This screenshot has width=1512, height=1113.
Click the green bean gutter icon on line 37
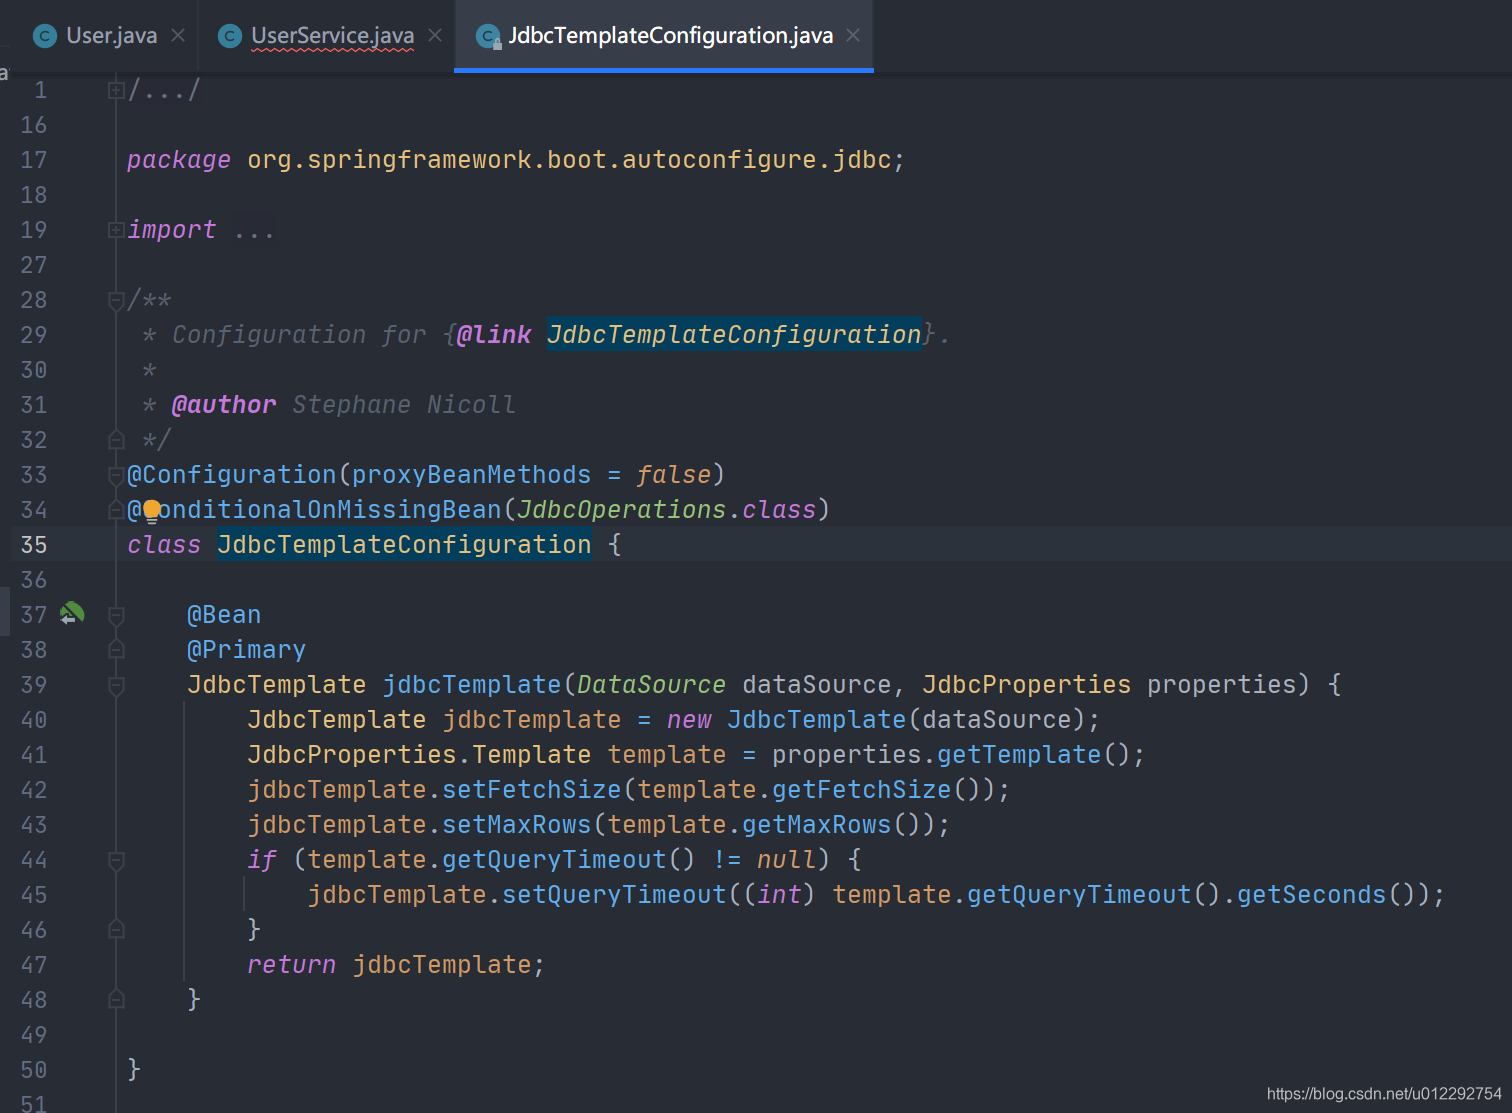tap(72, 614)
